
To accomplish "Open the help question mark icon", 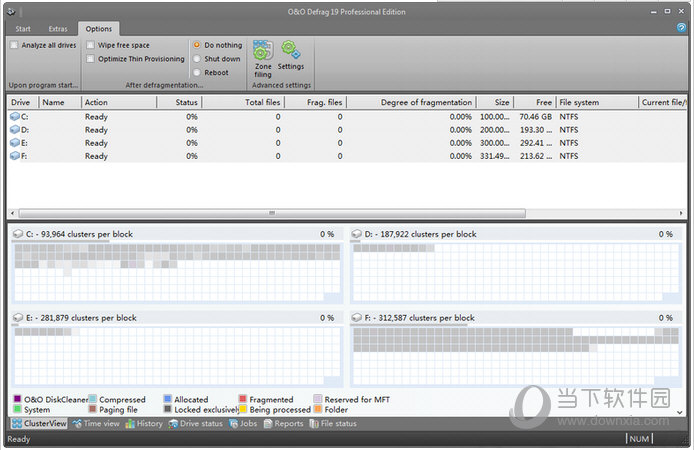I will (x=681, y=27).
